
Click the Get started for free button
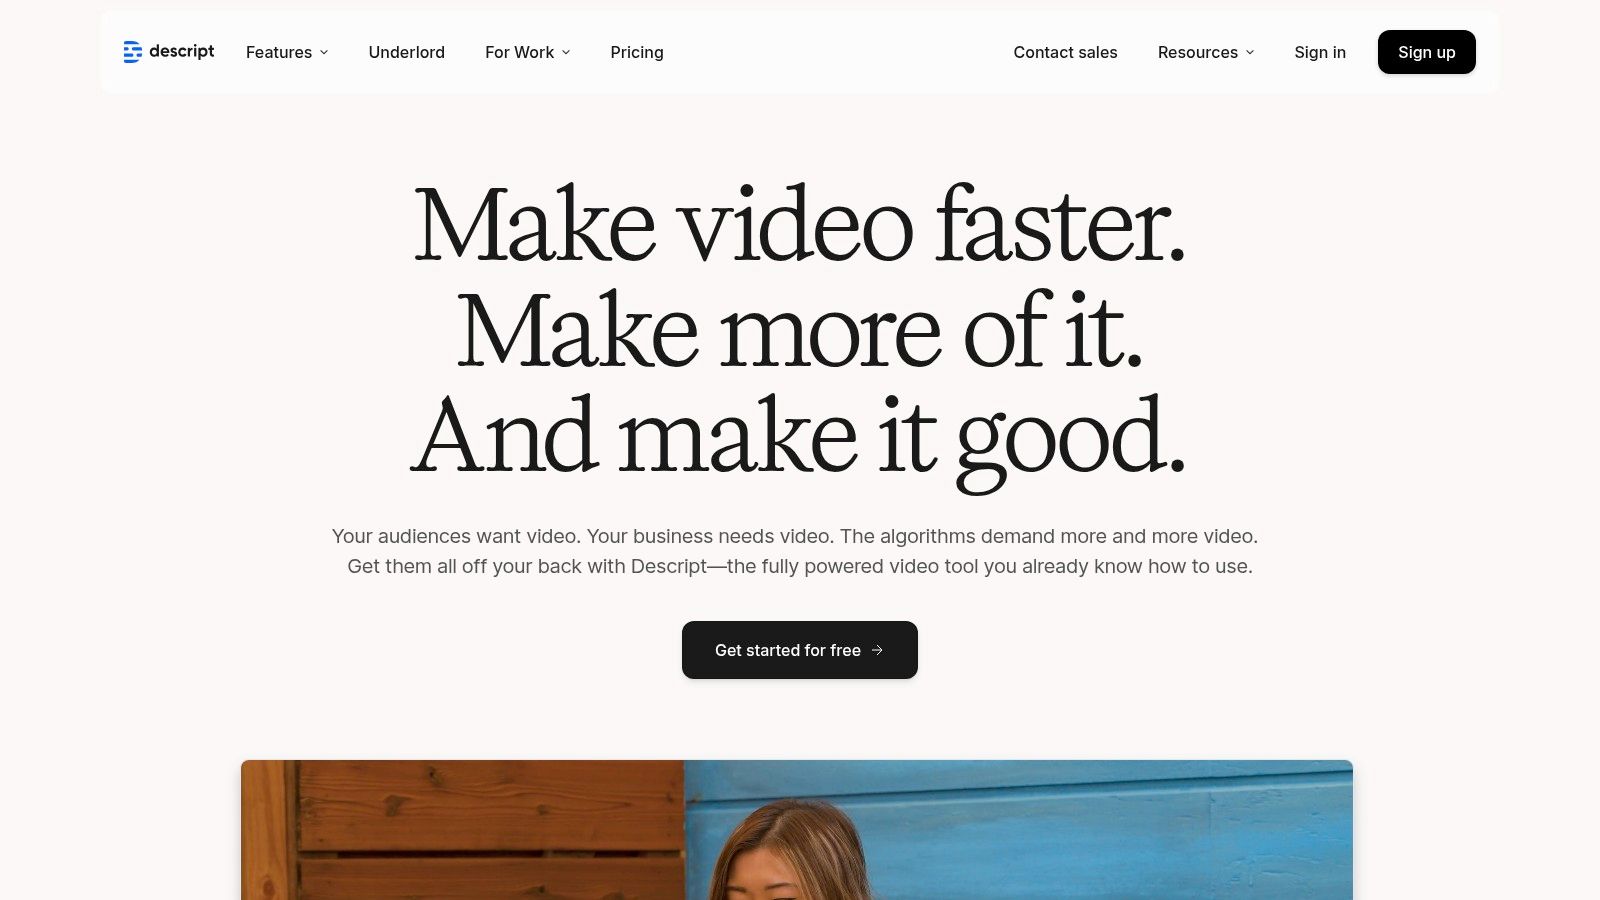[800, 650]
